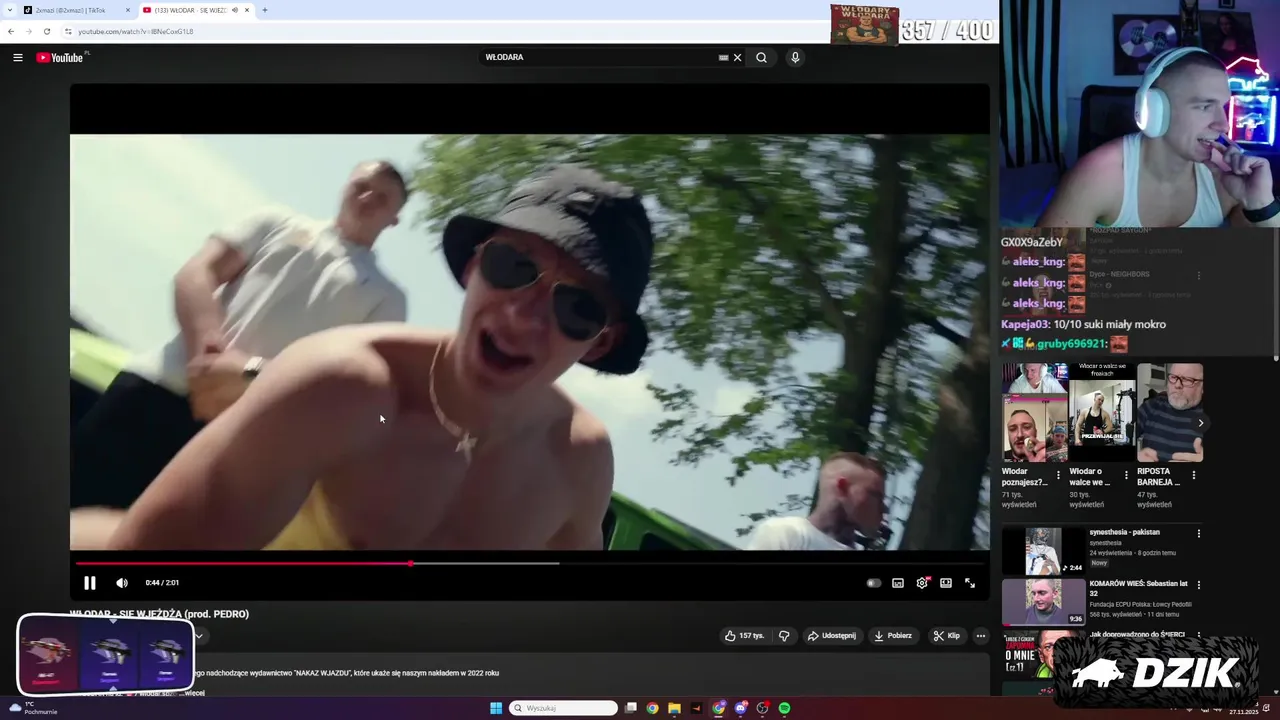Image resolution: width=1280 pixels, height=720 pixels.
Task: Open more actions three-dot menu under video
Action: pos(981,635)
